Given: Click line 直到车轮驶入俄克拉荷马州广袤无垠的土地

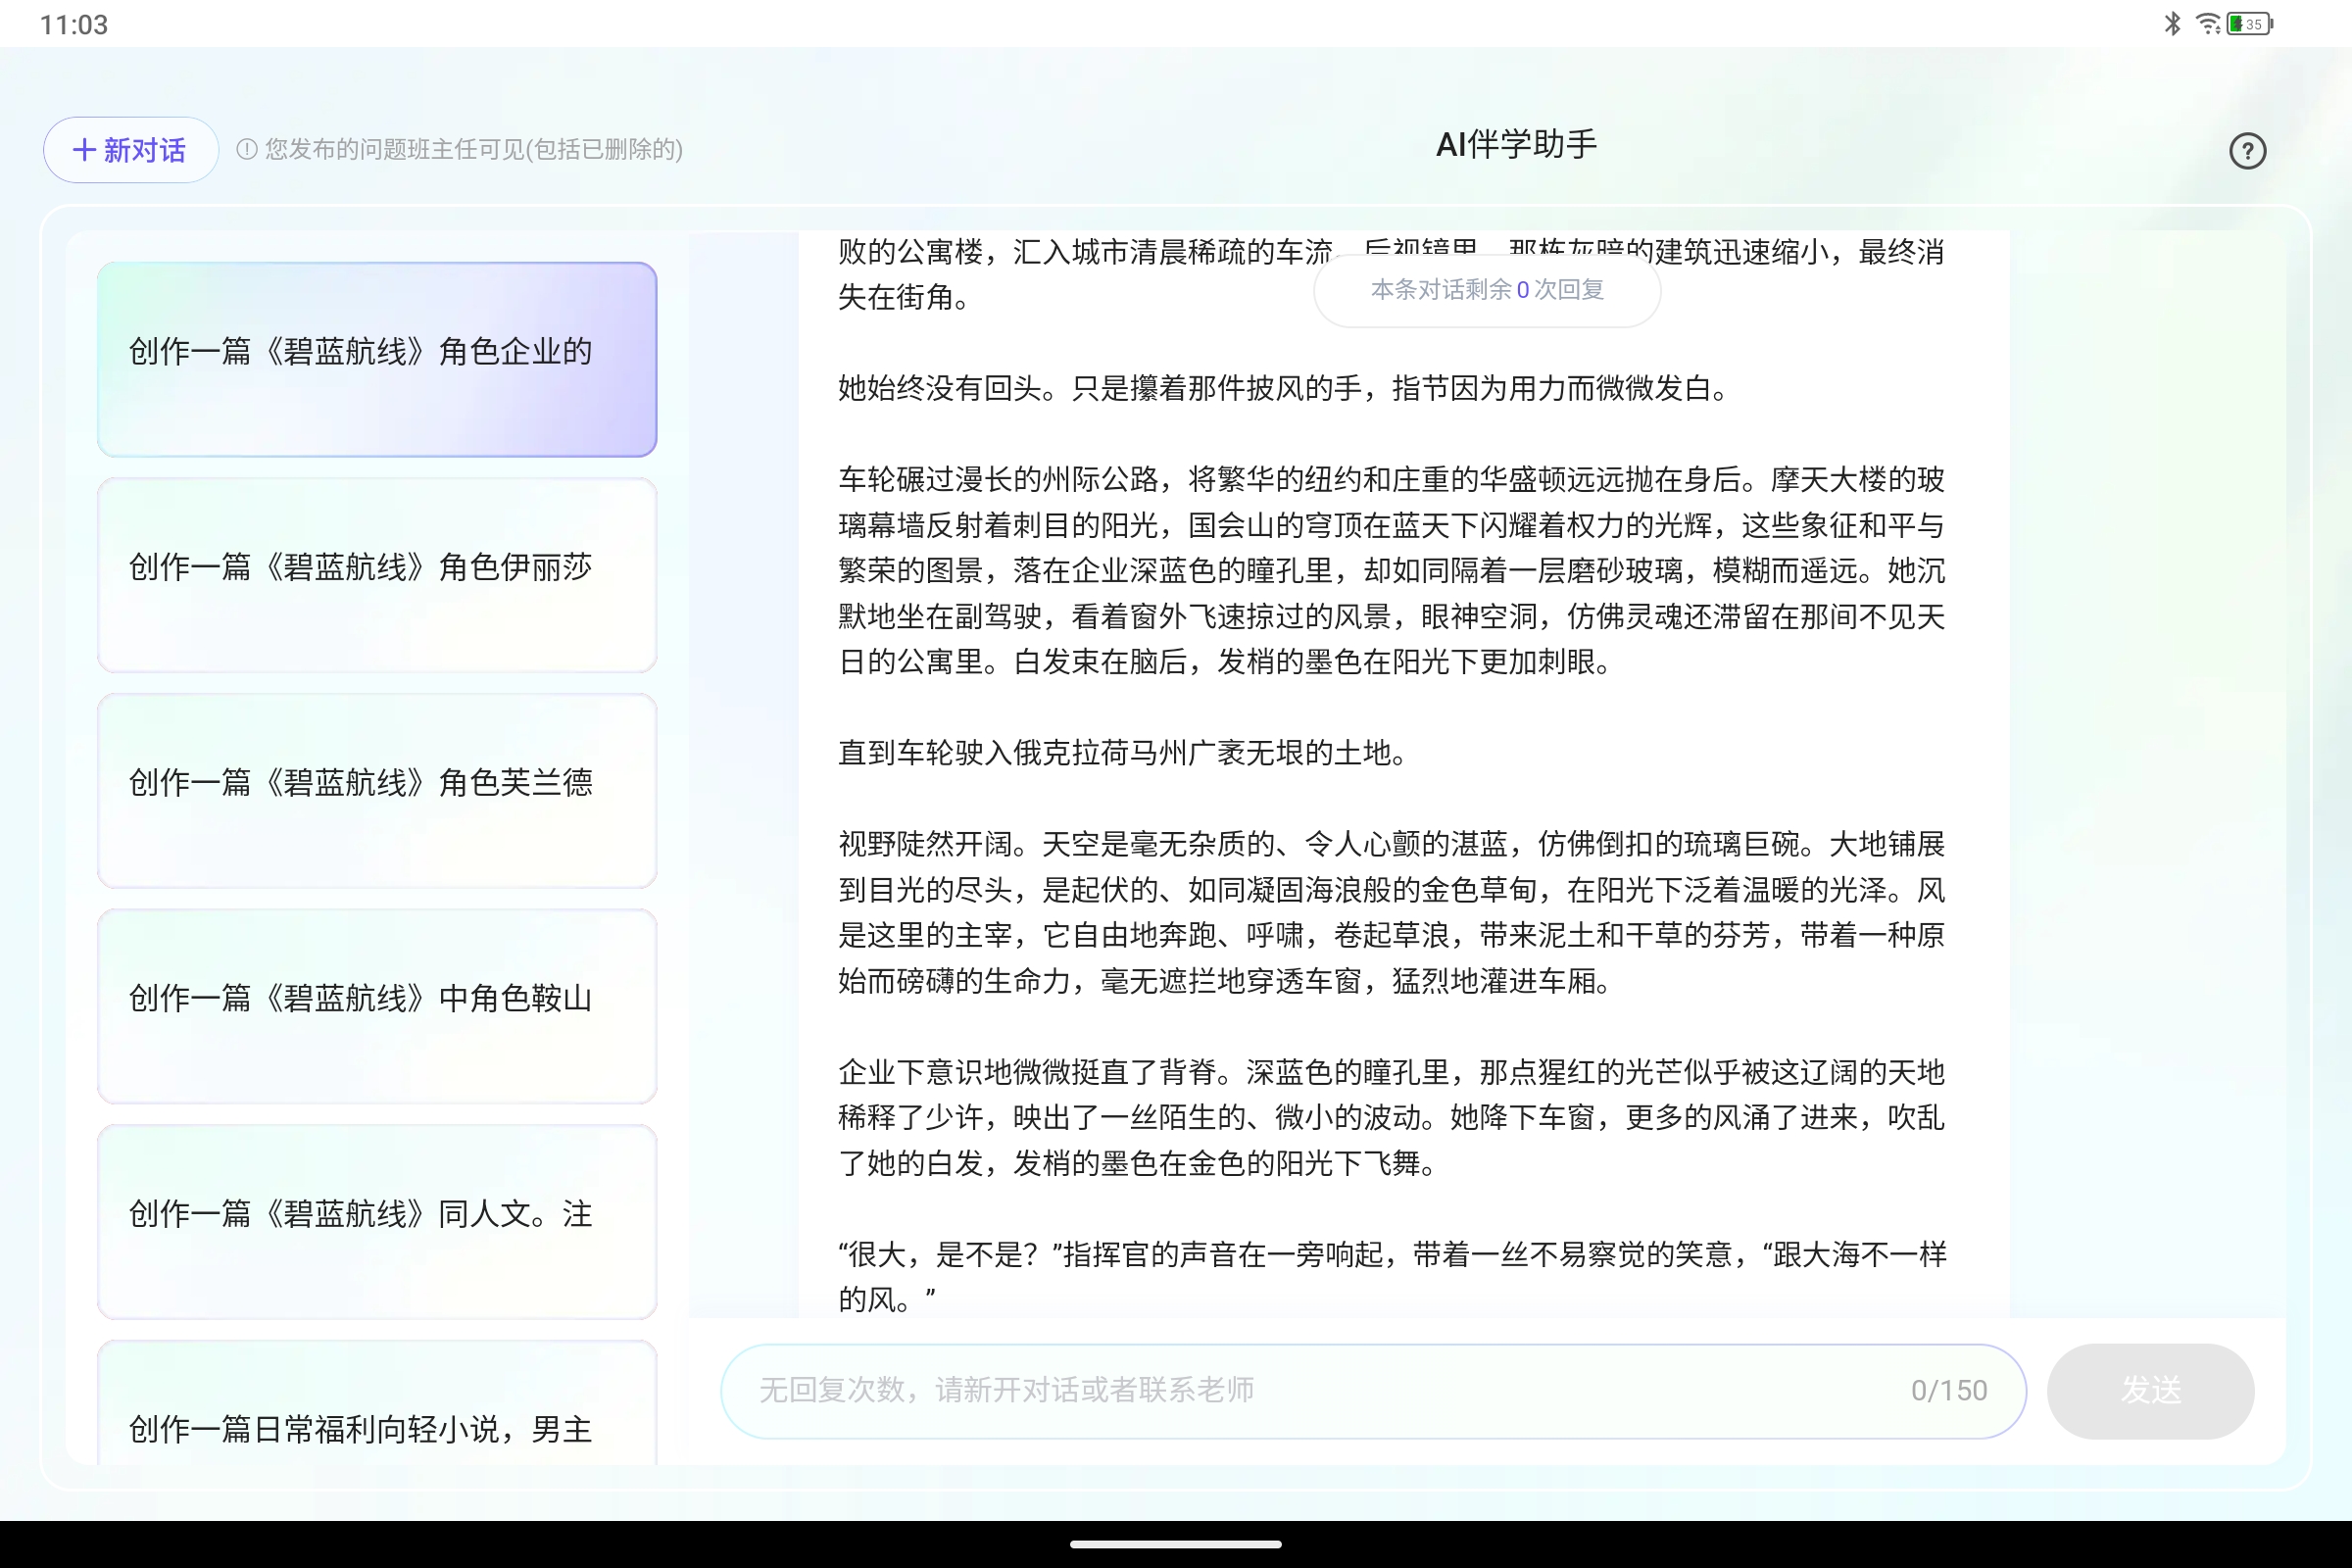Looking at the screenshot, I should pos(1123,752).
